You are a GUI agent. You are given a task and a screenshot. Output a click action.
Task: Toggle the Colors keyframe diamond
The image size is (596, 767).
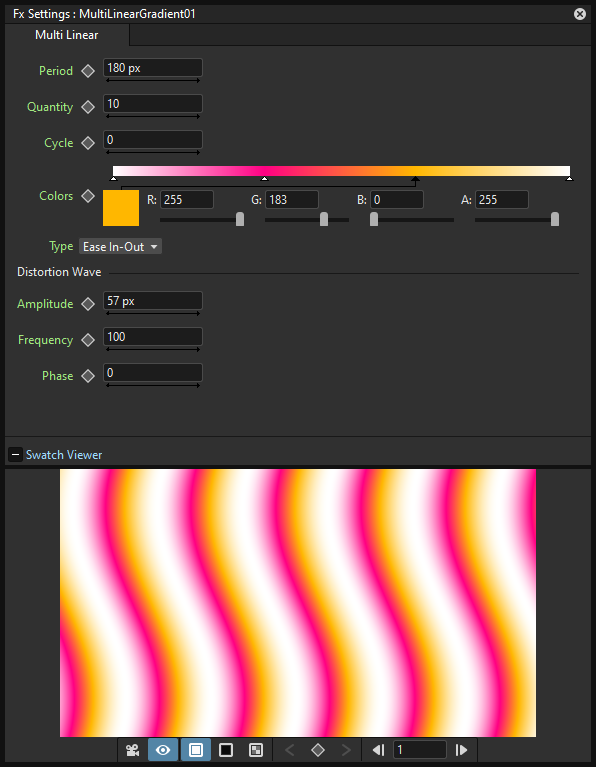click(x=88, y=196)
